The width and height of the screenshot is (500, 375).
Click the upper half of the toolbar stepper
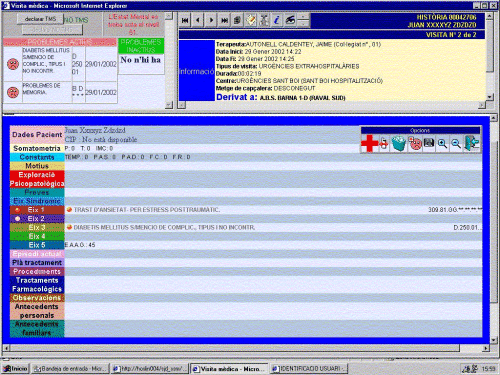click(x=303, y=17)
